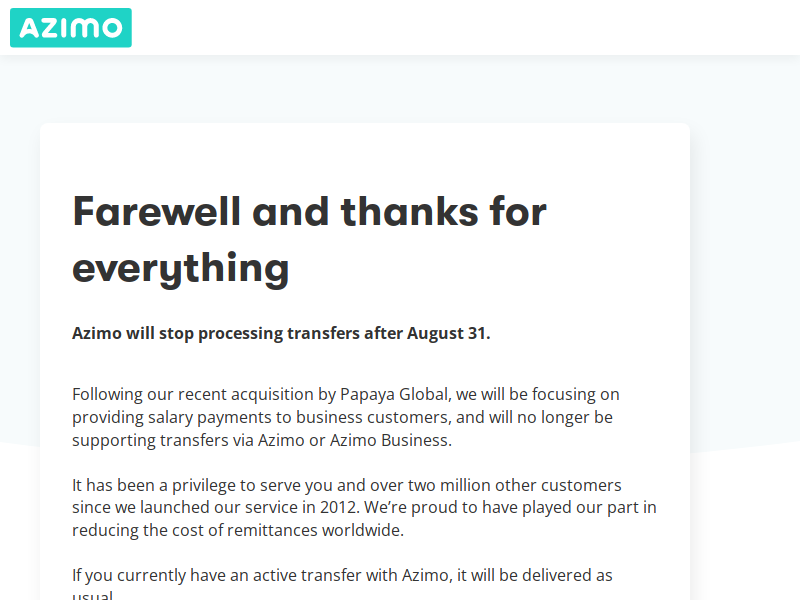Screen dimensions: 800x600
Task: Click the 'Farewell and thanks for' heading line
Action: pos(309,212)
